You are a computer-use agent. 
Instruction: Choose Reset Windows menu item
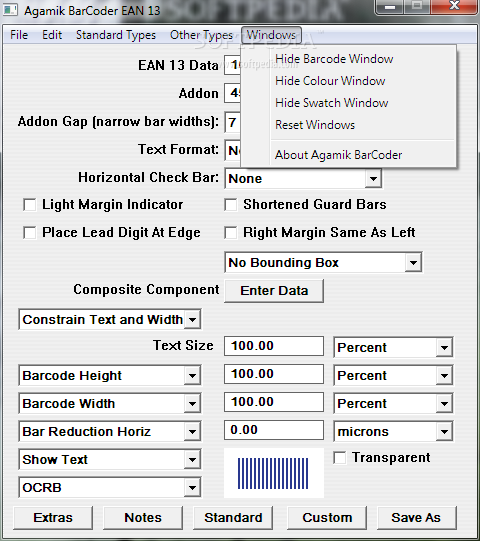pyautogui.click(x=315, y=125)
